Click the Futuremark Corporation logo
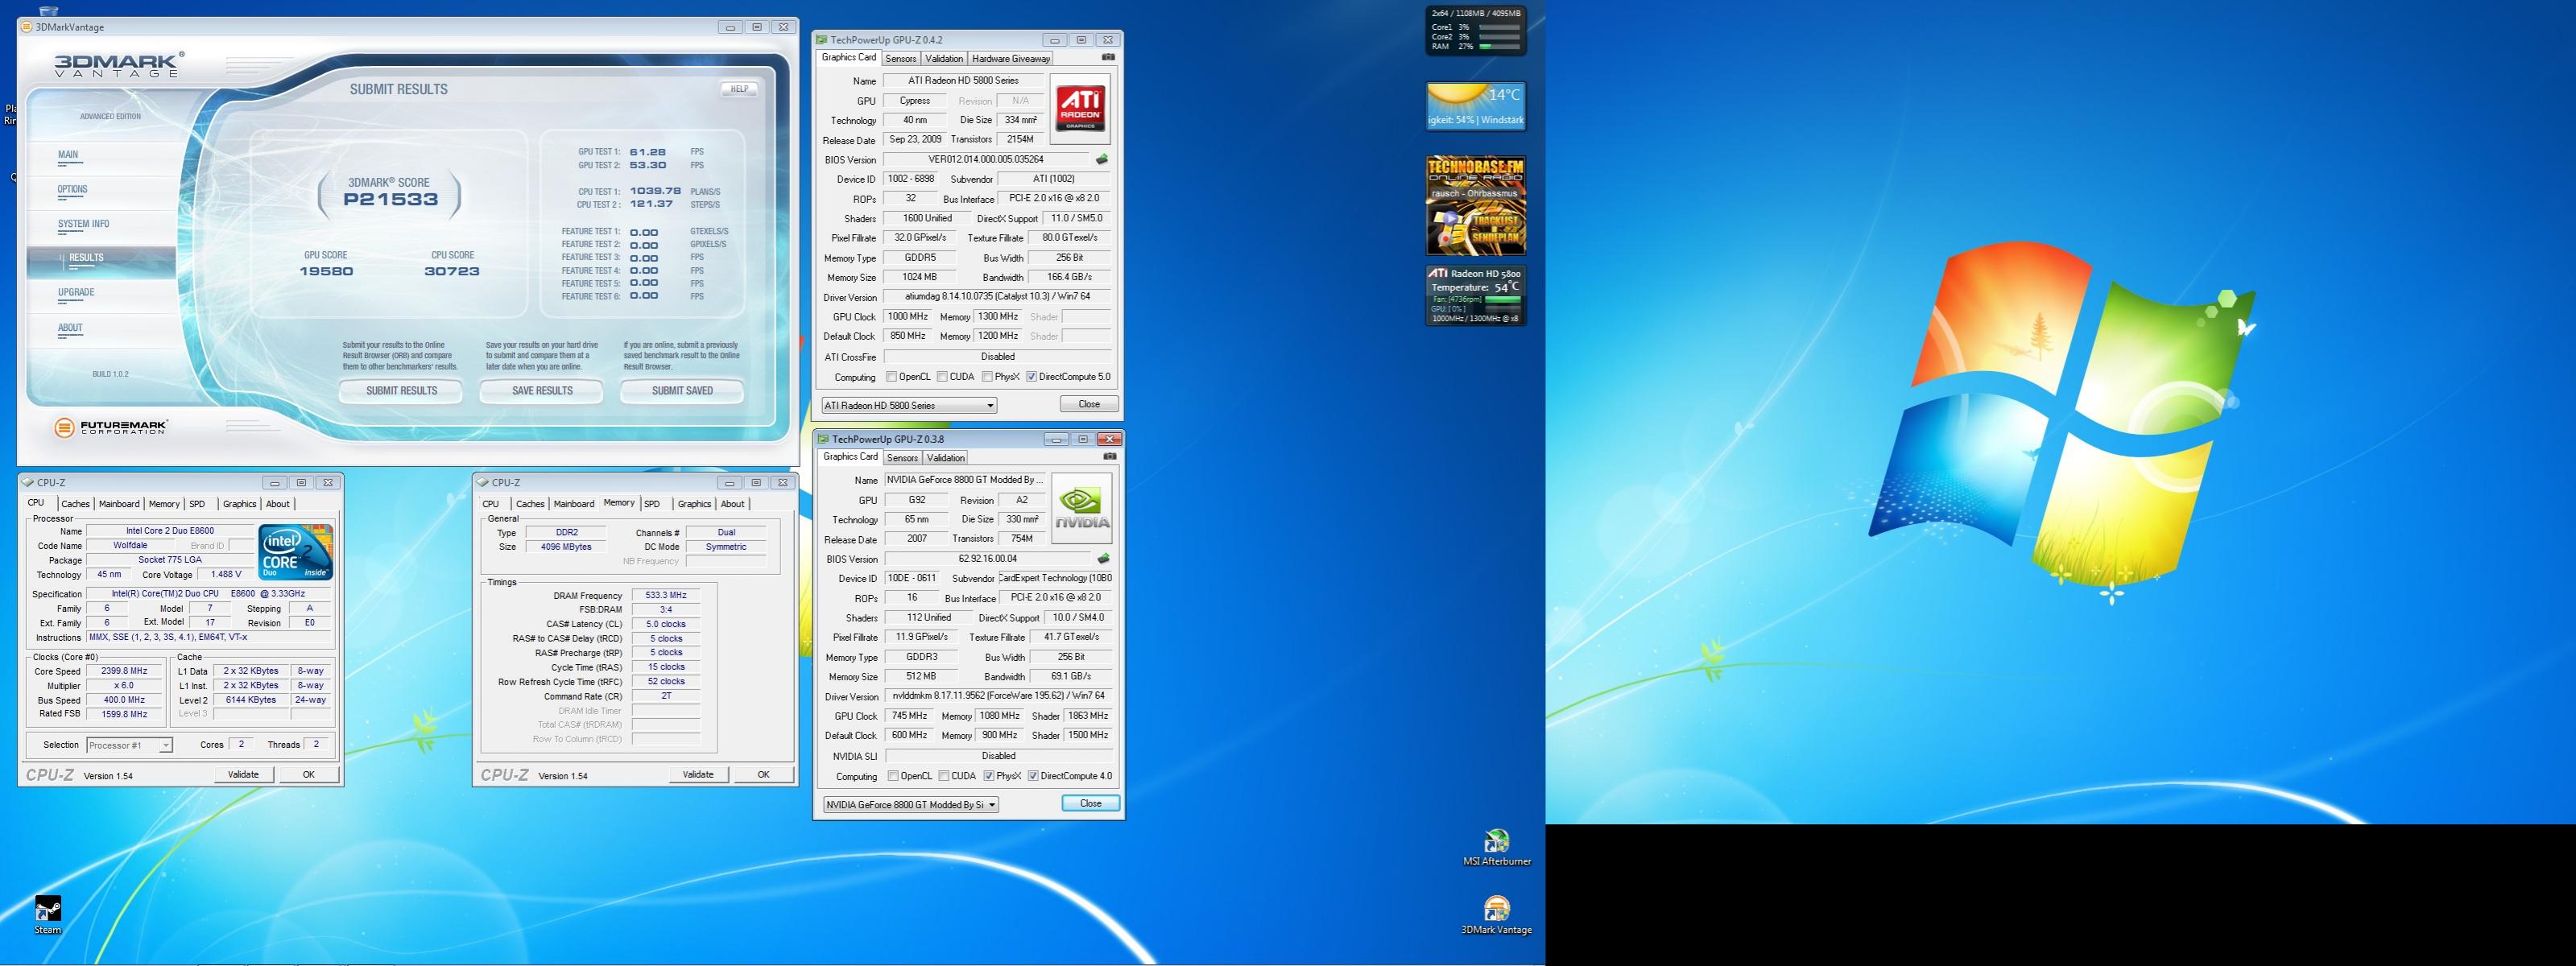The height and width of the screenshot is (966, 2576). pos(110,427)
